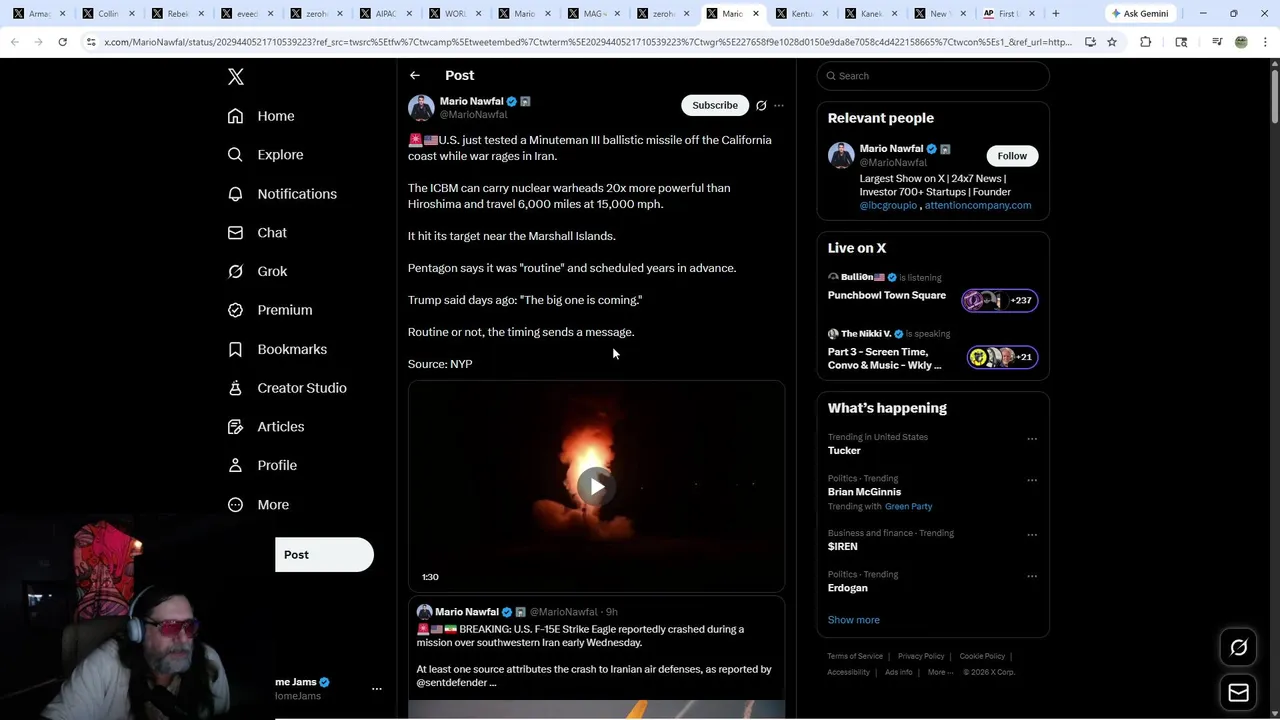Click Subscribe button on Mario Nawfal's post

tap(715, 105)
